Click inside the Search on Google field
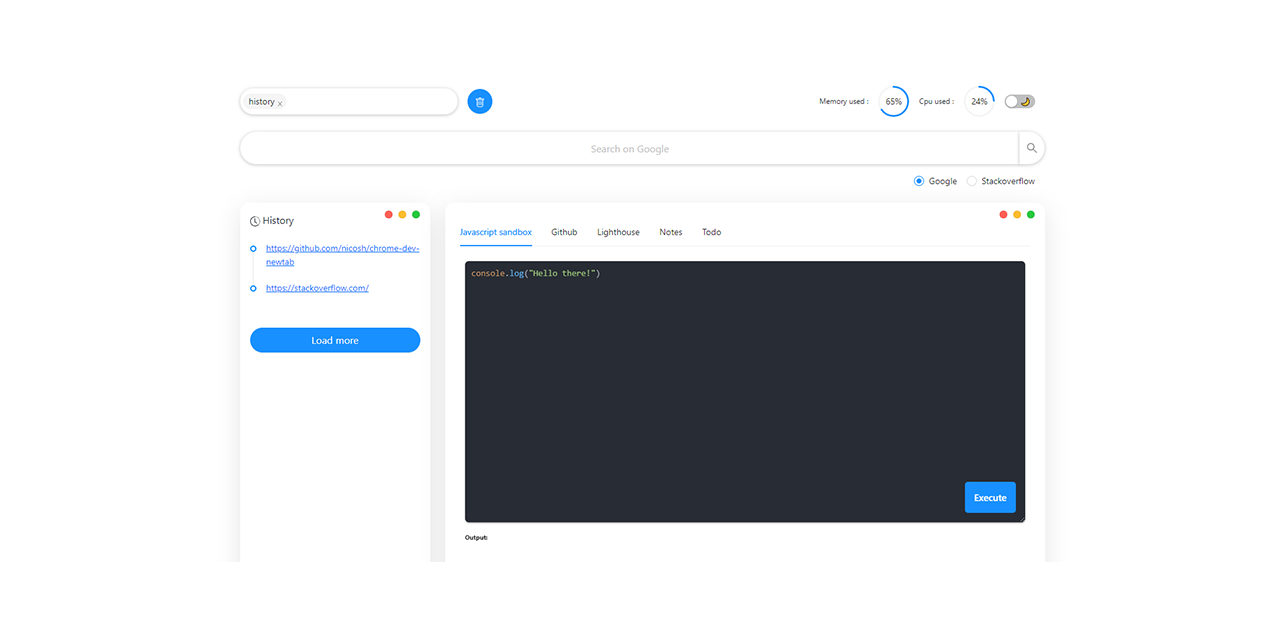This screenshot has width=1280, height=640. tap(630, 147)
